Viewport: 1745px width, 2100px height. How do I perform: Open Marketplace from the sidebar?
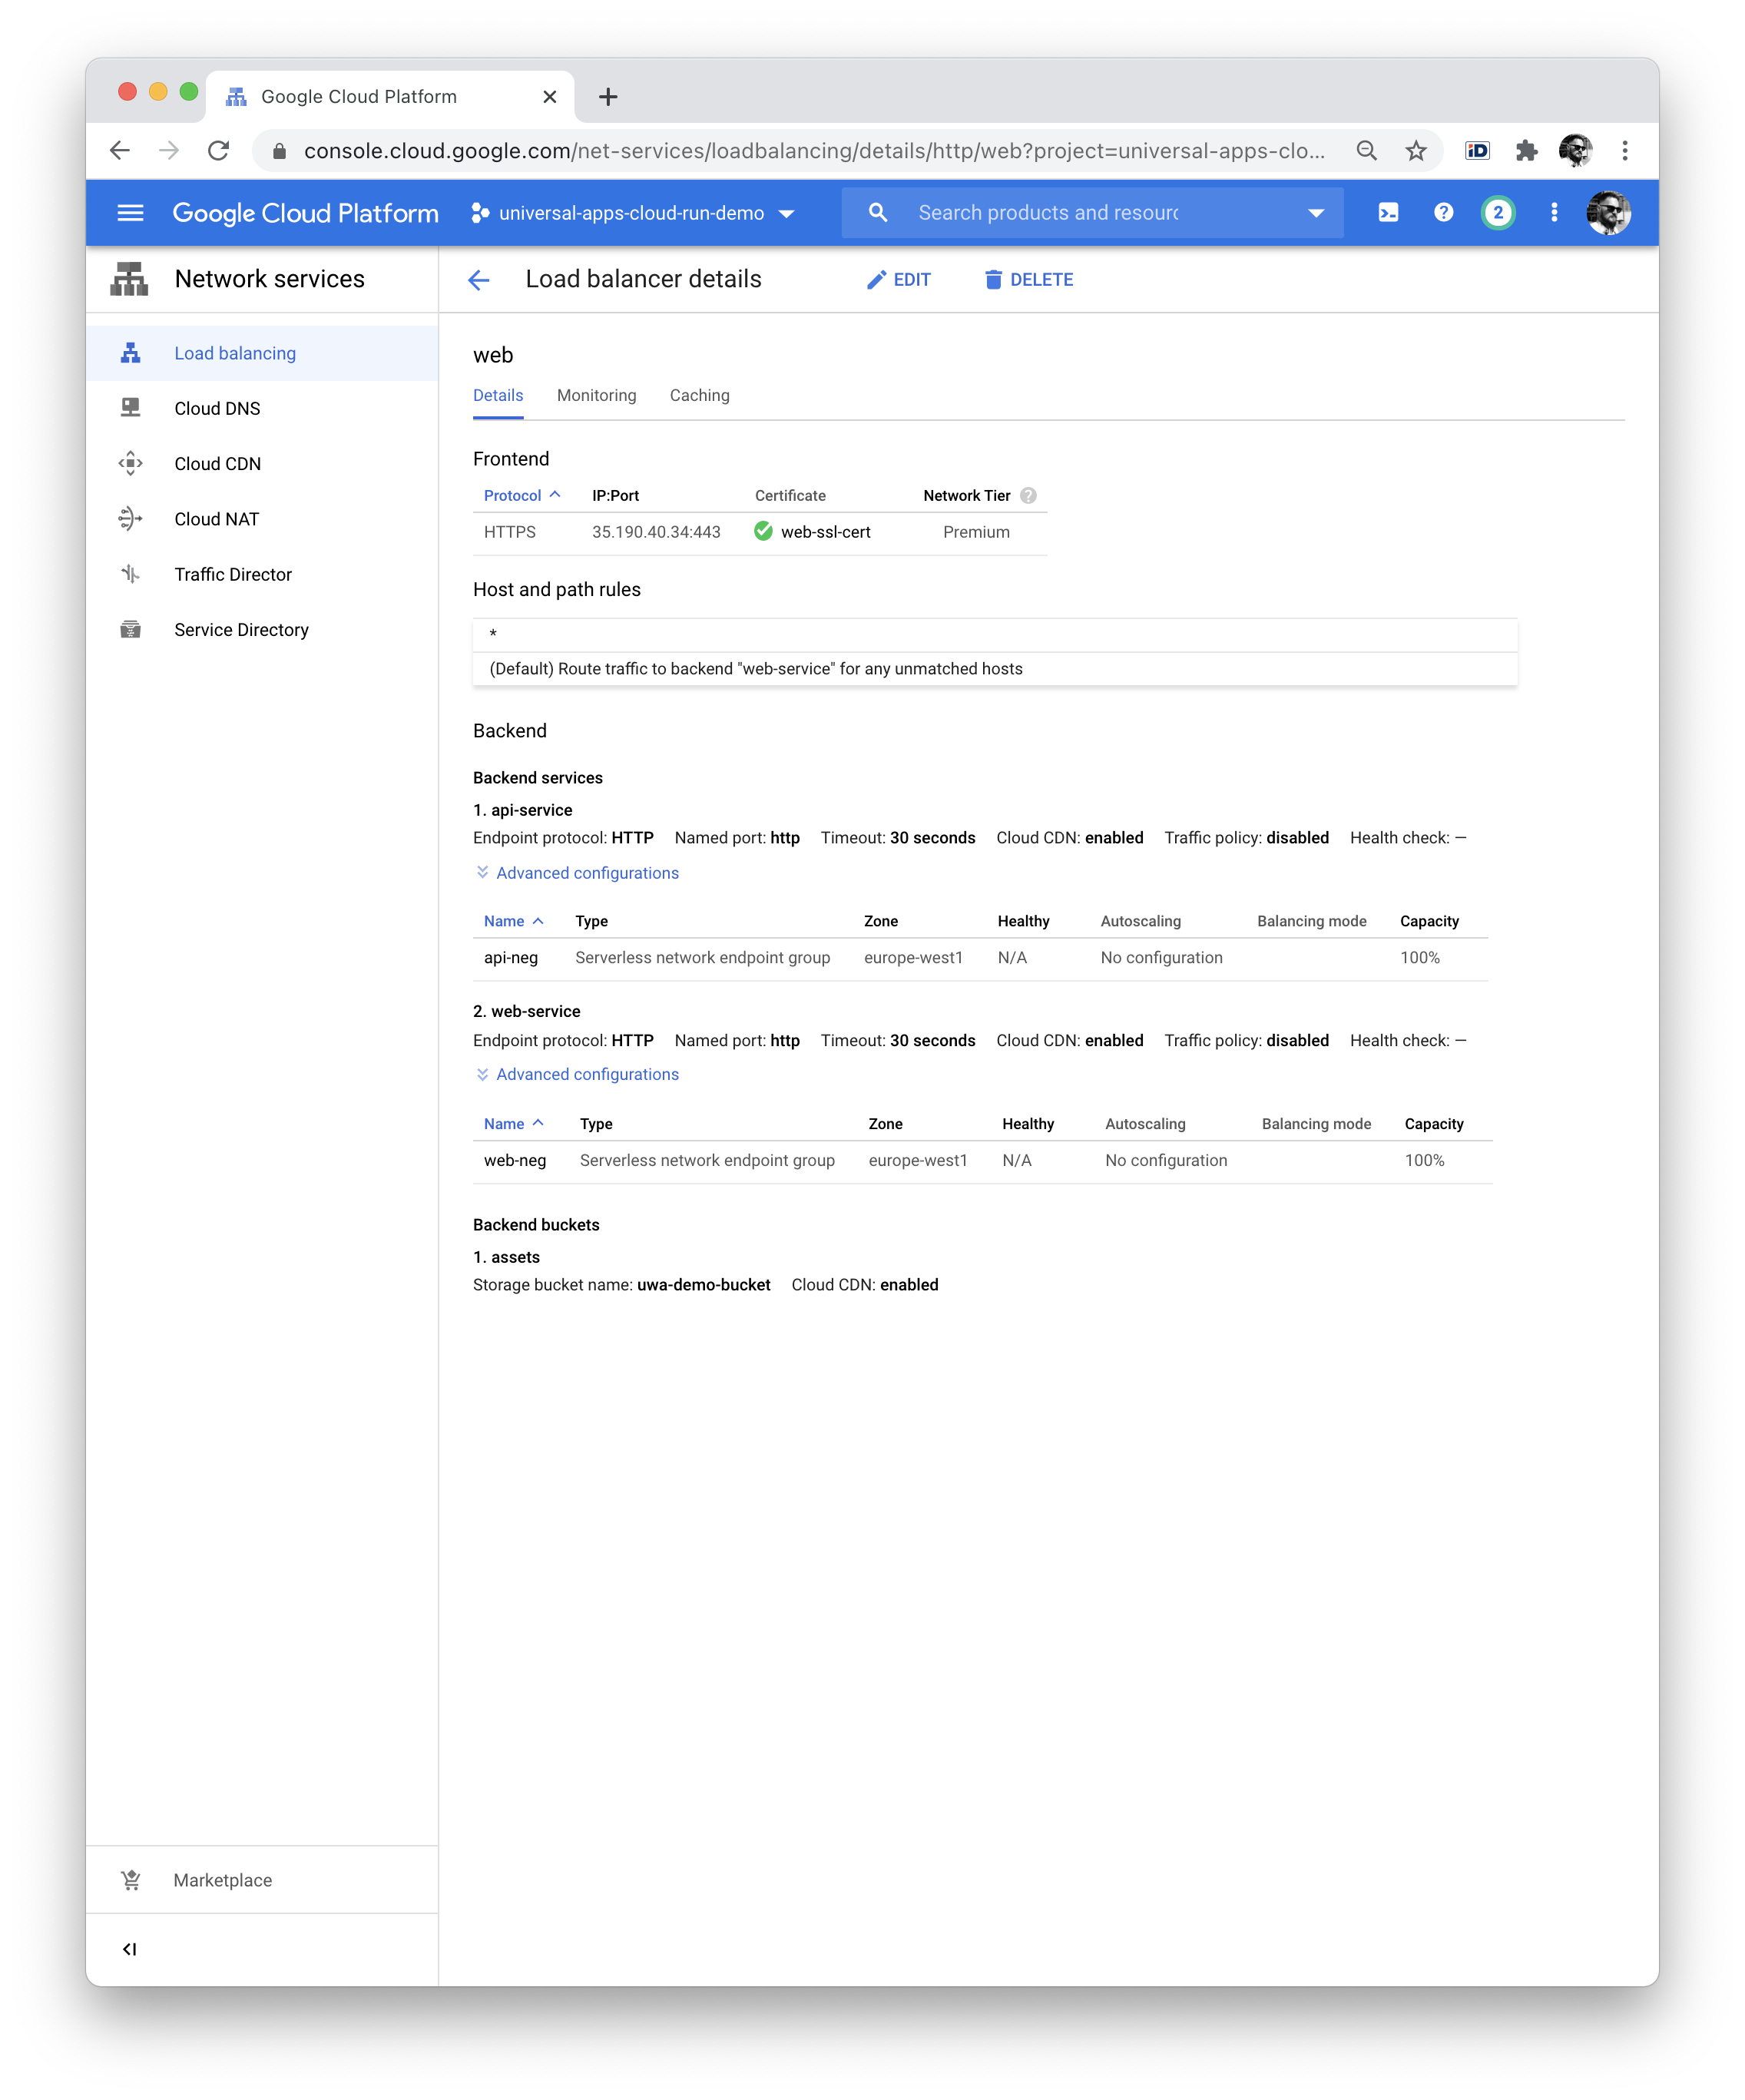222,1880
